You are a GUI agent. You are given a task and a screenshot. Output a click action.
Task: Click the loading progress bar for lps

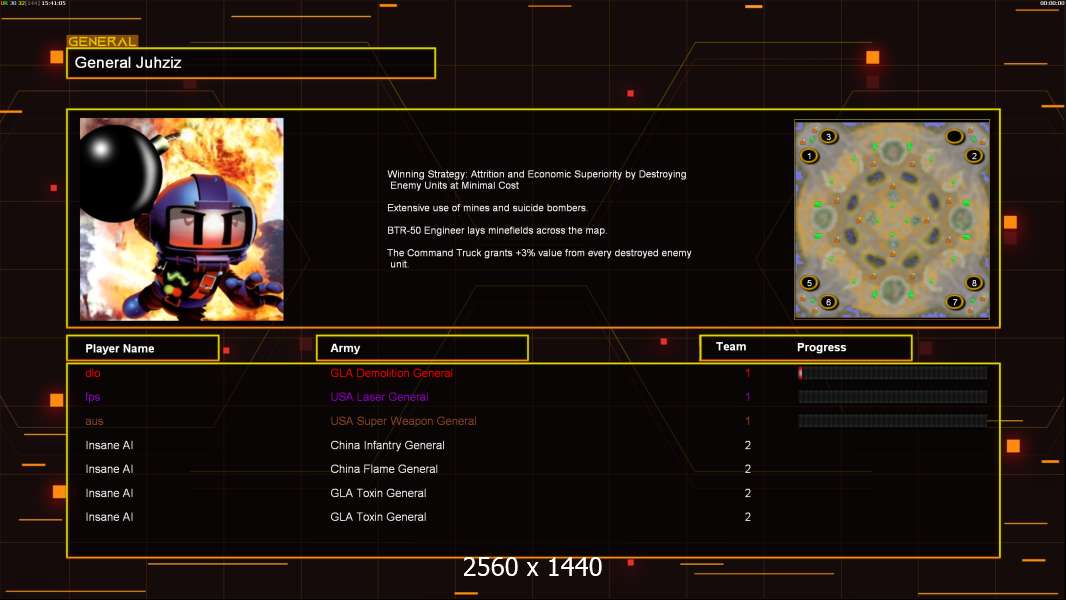pyautogui.click(x=893, y=397)
